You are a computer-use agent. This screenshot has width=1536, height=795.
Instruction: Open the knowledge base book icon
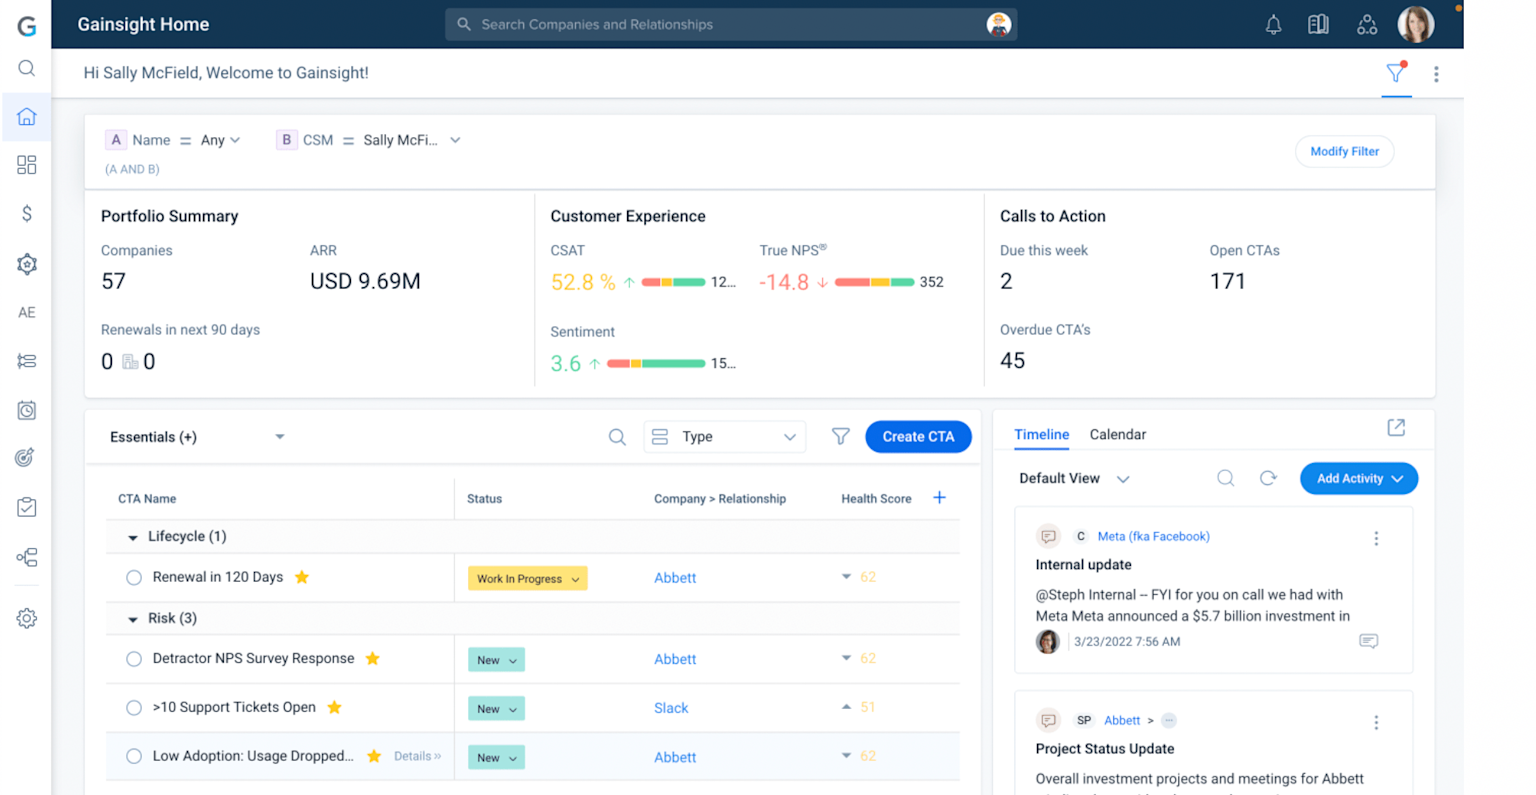pos(1318,24)
